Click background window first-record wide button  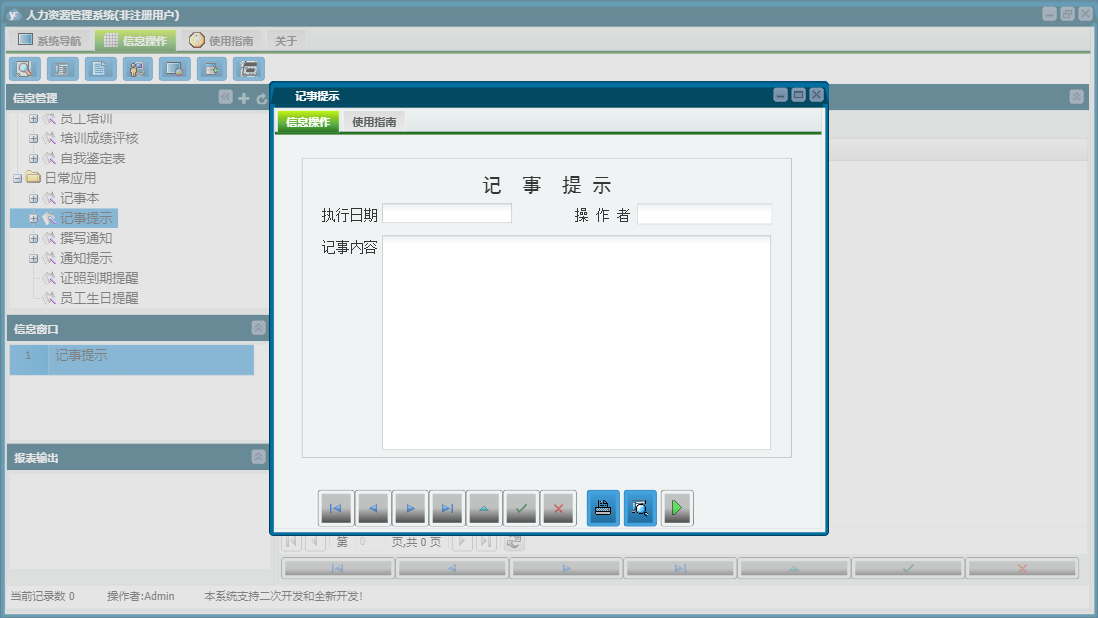[338, 568]
